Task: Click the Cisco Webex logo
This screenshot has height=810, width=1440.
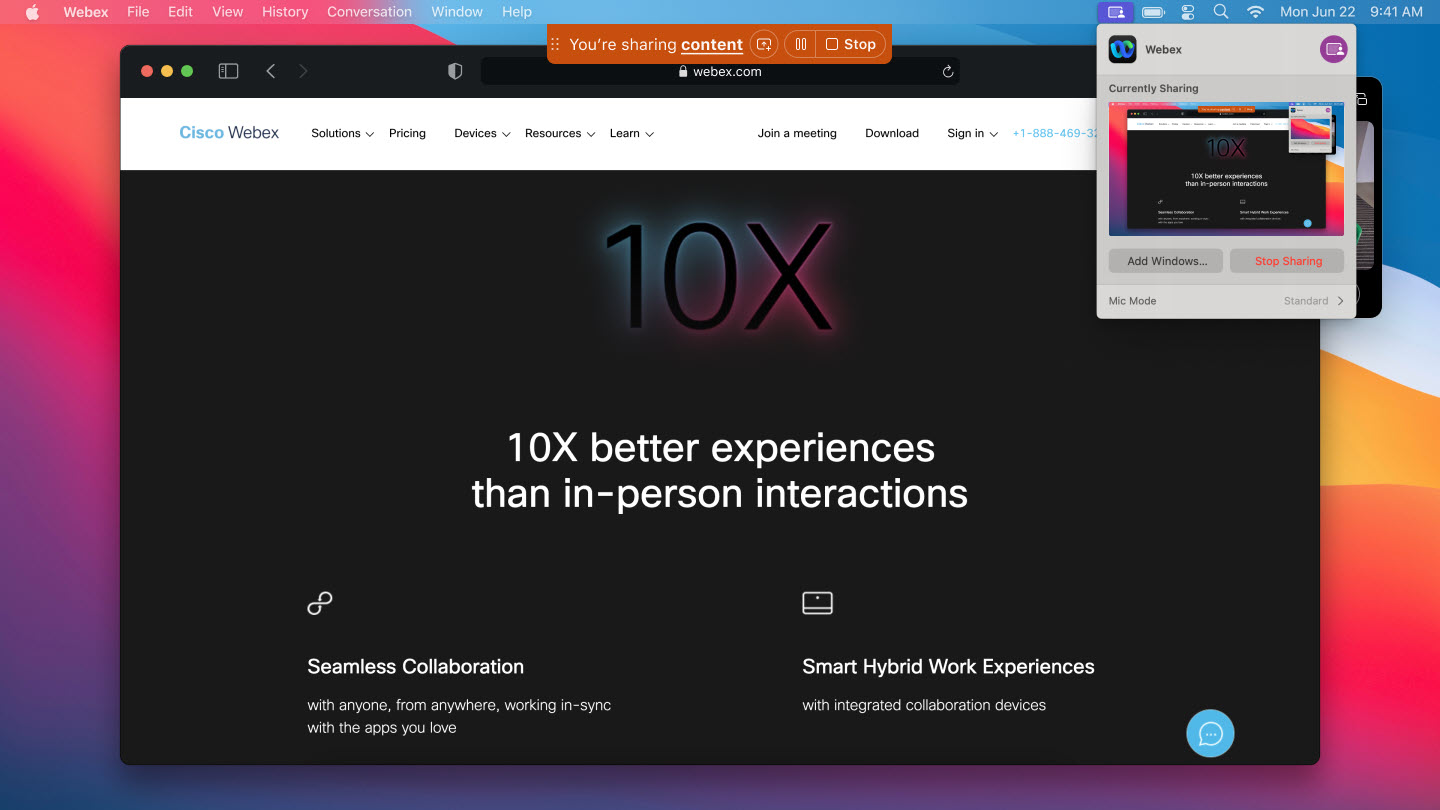Action: click(x=229, y=132)
